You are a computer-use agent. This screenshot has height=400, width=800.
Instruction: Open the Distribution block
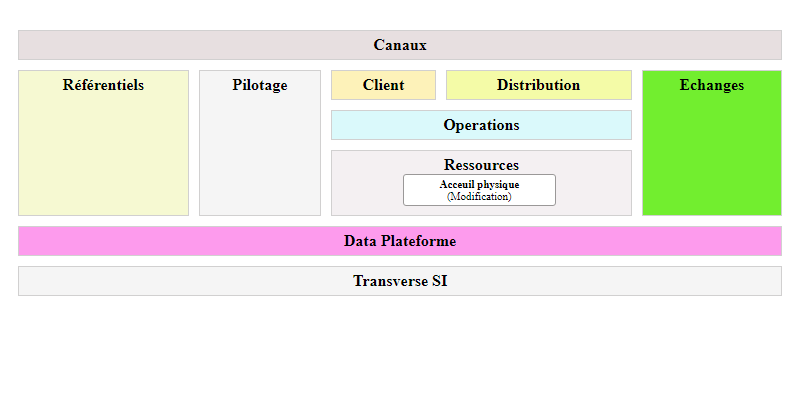click(x=538, y=85)
